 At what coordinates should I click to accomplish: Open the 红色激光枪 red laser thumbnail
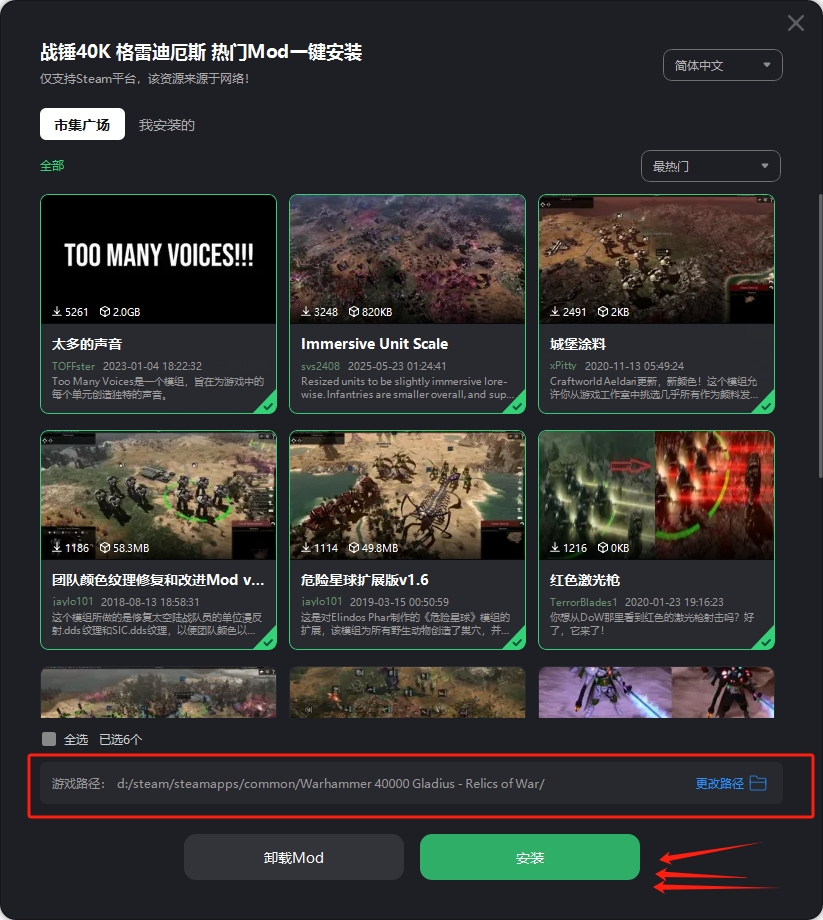[656, 495]
